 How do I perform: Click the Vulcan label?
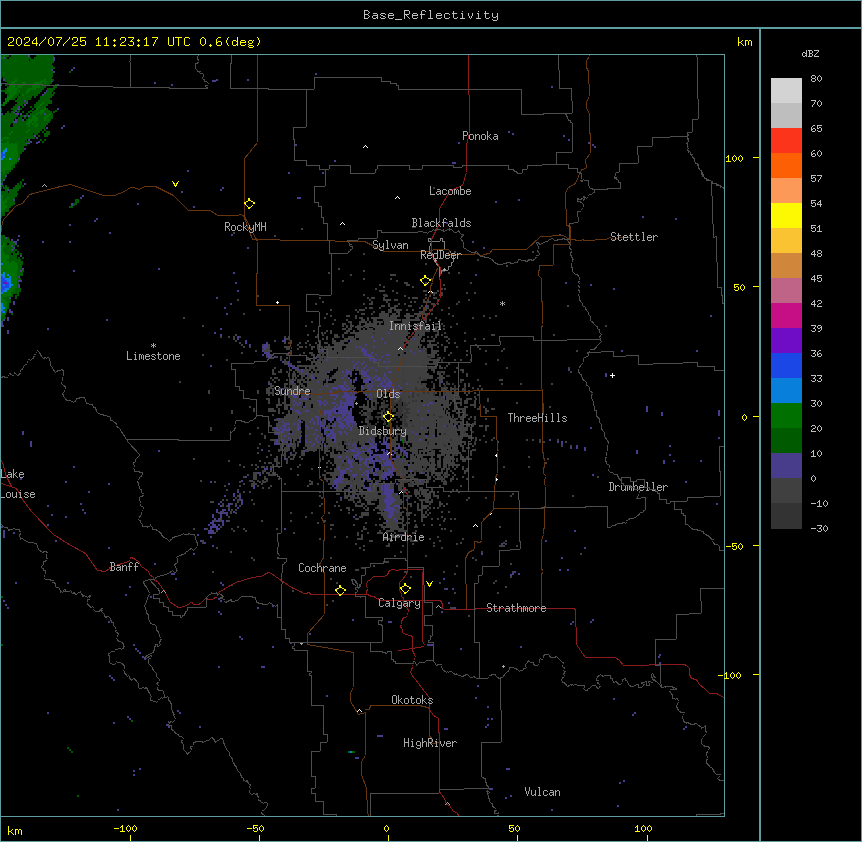(543, 792)
